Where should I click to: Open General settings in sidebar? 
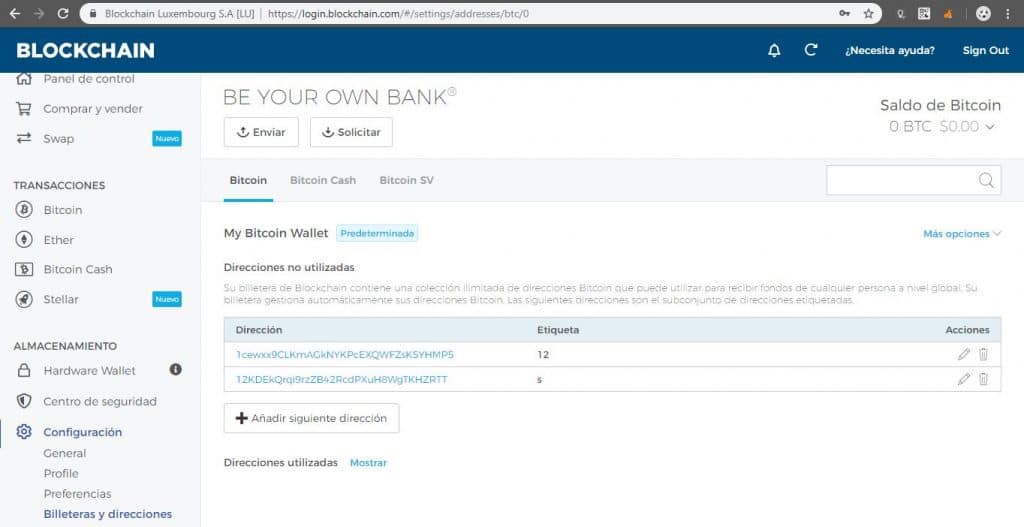click(65, 453)
